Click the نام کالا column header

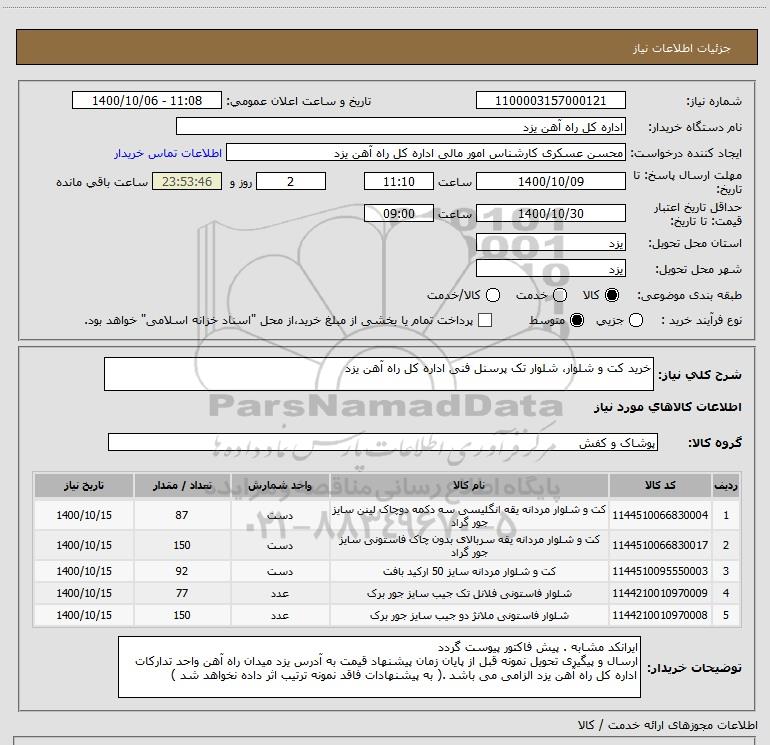469,486
